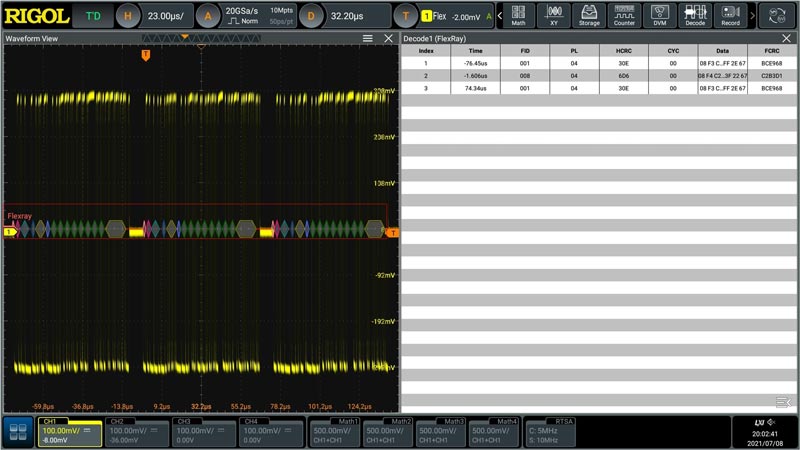Click the T'D trigger status button
The width and height of the screenshot is (800, 450).
pyautogui.click(x=93, y=16)
